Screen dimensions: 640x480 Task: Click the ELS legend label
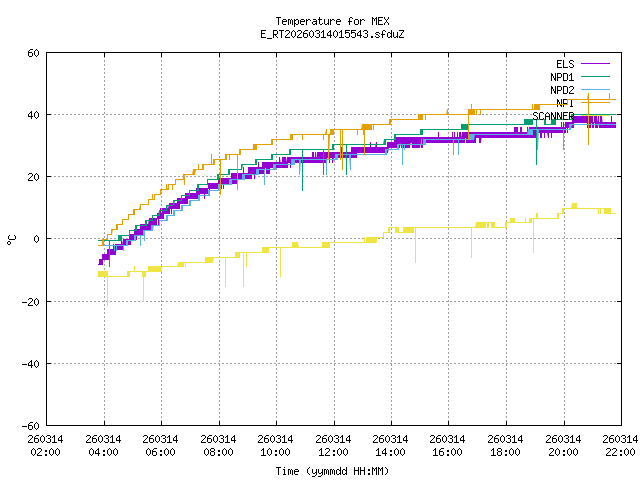564,64
